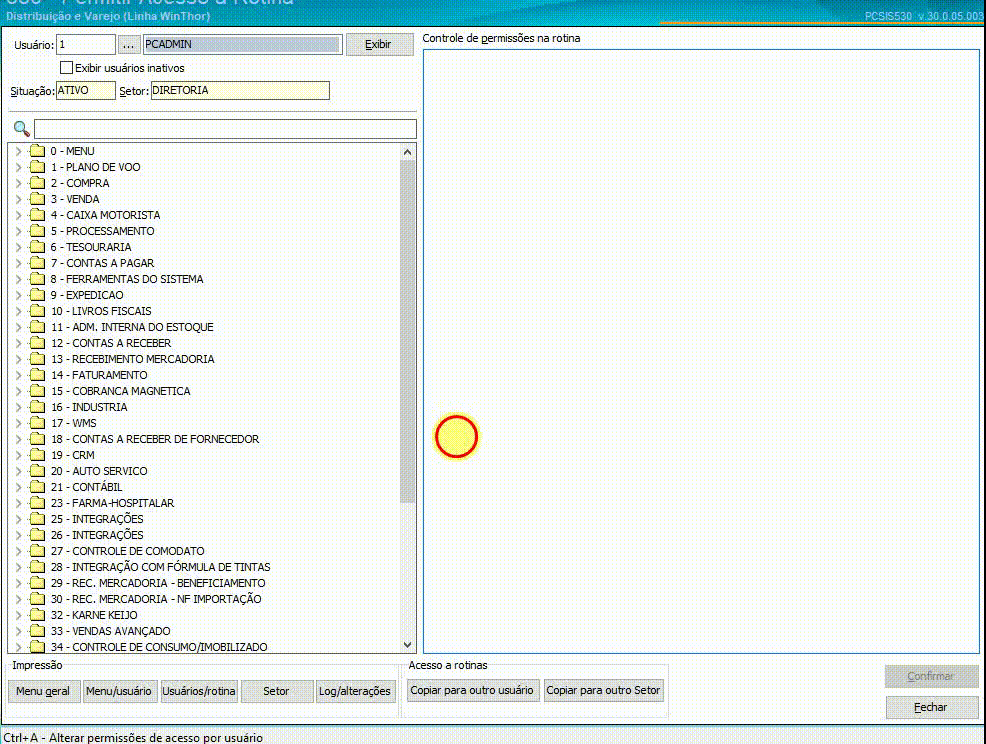Select 26 - INTEGRAÇÕES row
986x744 pixels.
97,535
